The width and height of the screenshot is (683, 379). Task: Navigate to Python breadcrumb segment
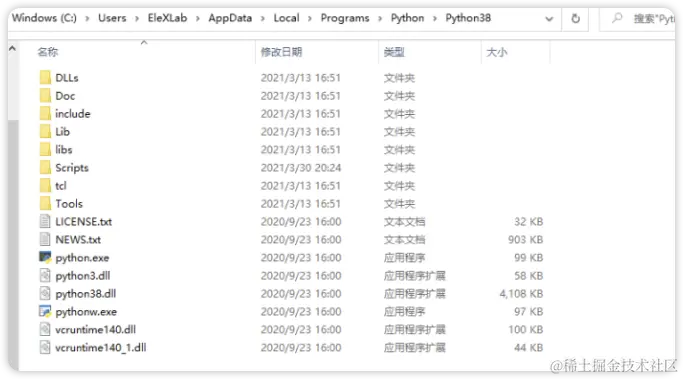407,18
